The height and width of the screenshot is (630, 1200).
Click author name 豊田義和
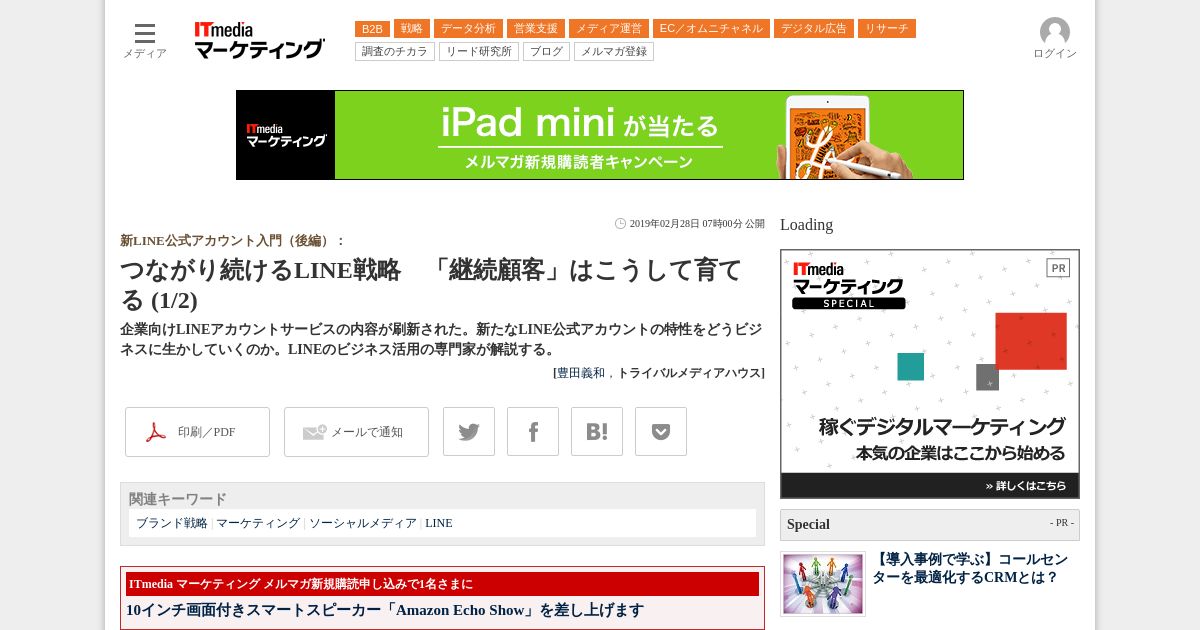(581, 373)
